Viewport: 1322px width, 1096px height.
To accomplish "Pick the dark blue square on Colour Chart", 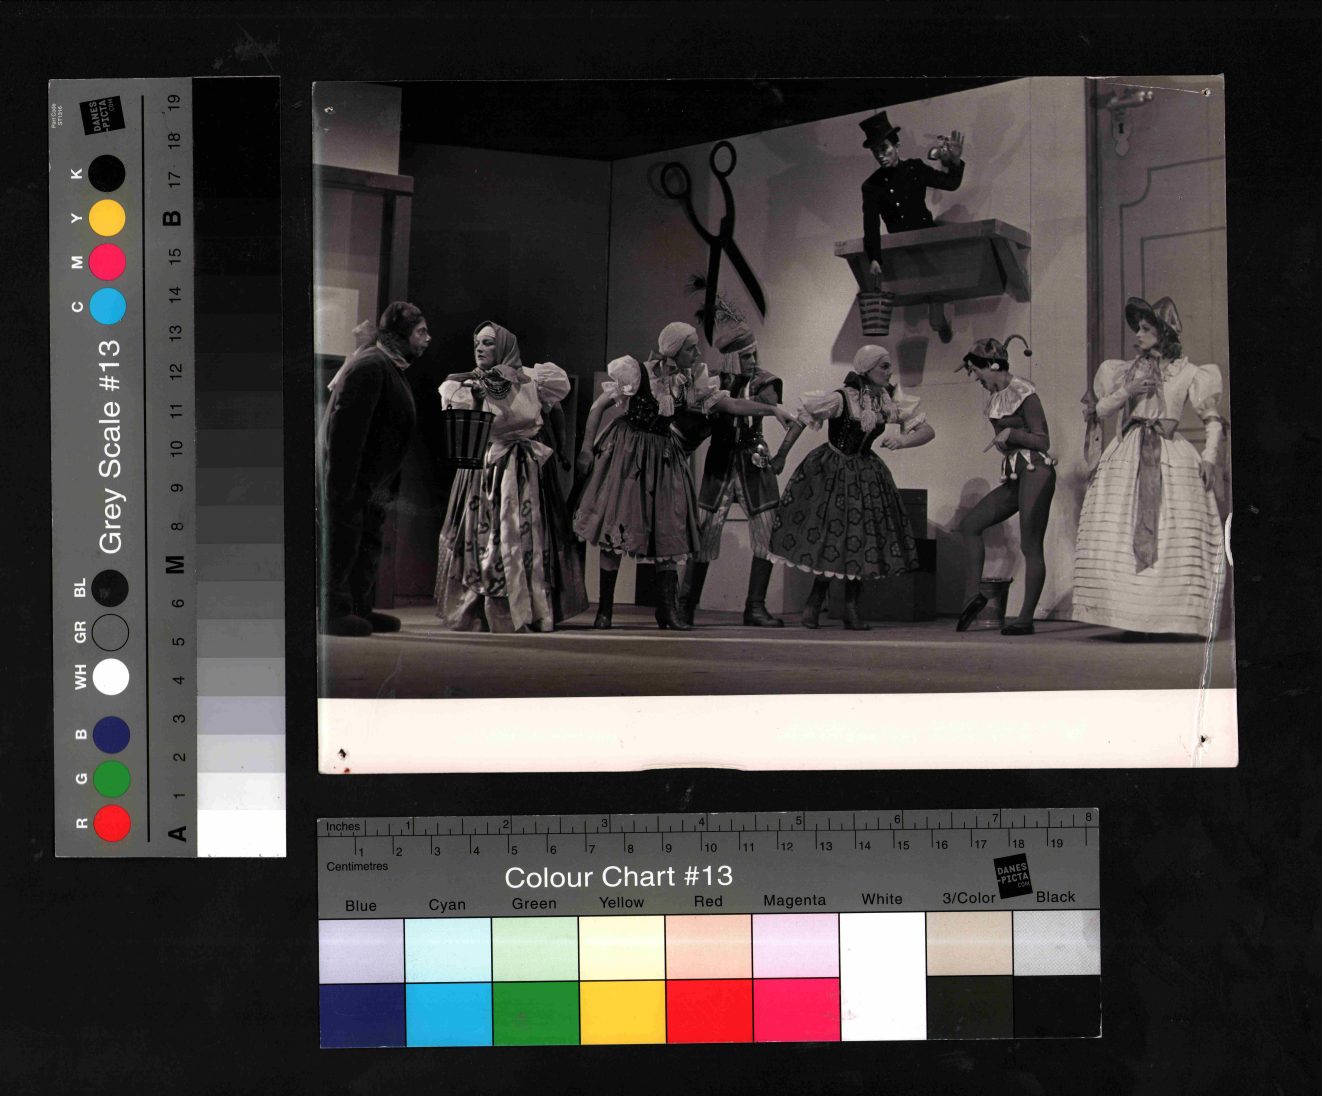I will tap(361, 1012).
